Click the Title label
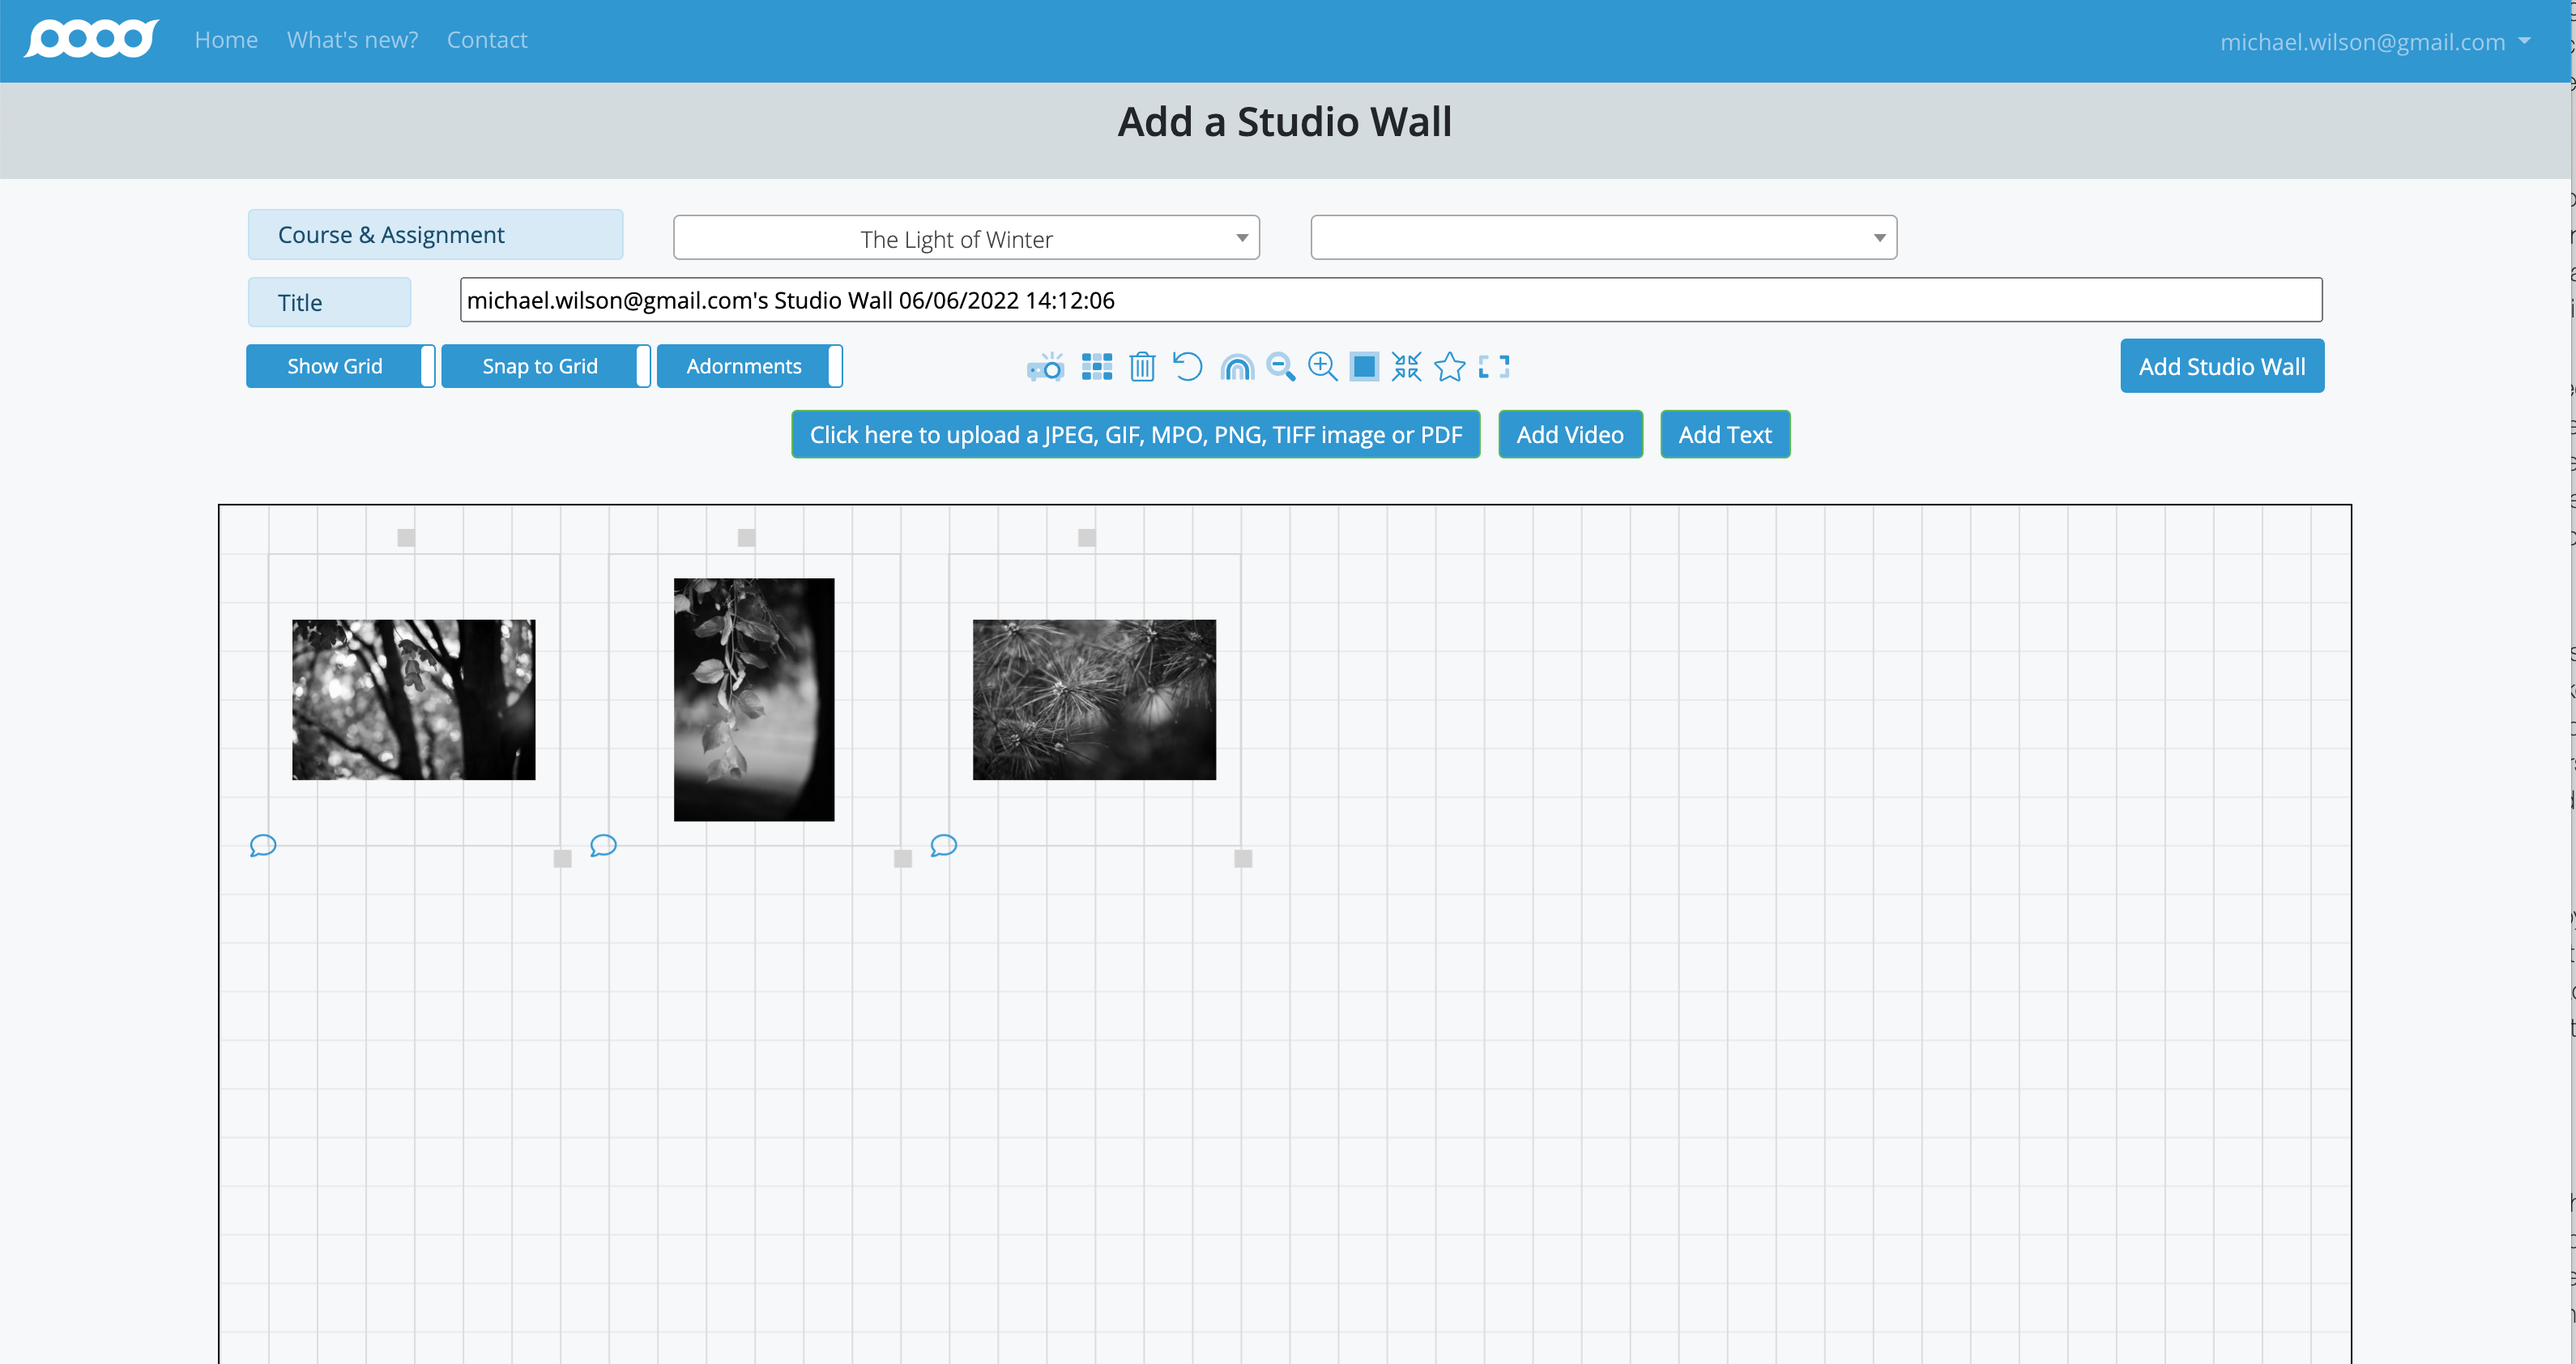 pyautogui.click(x=329, y=302)
